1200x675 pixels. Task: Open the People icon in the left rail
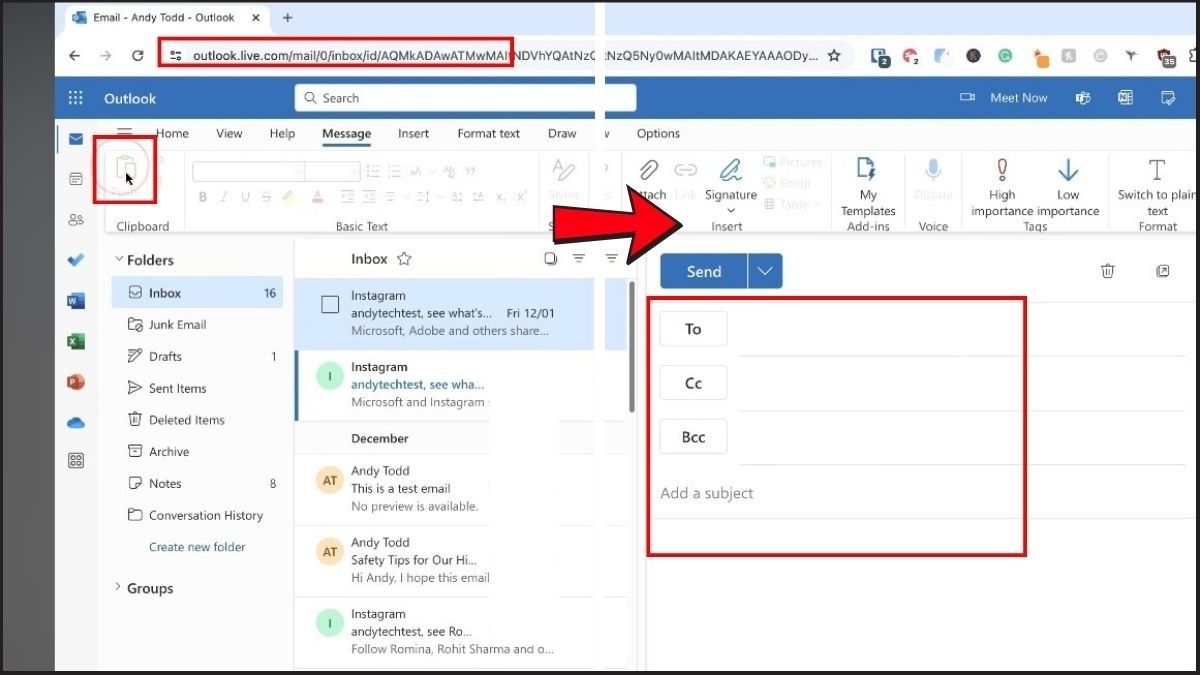click(76, 220)
